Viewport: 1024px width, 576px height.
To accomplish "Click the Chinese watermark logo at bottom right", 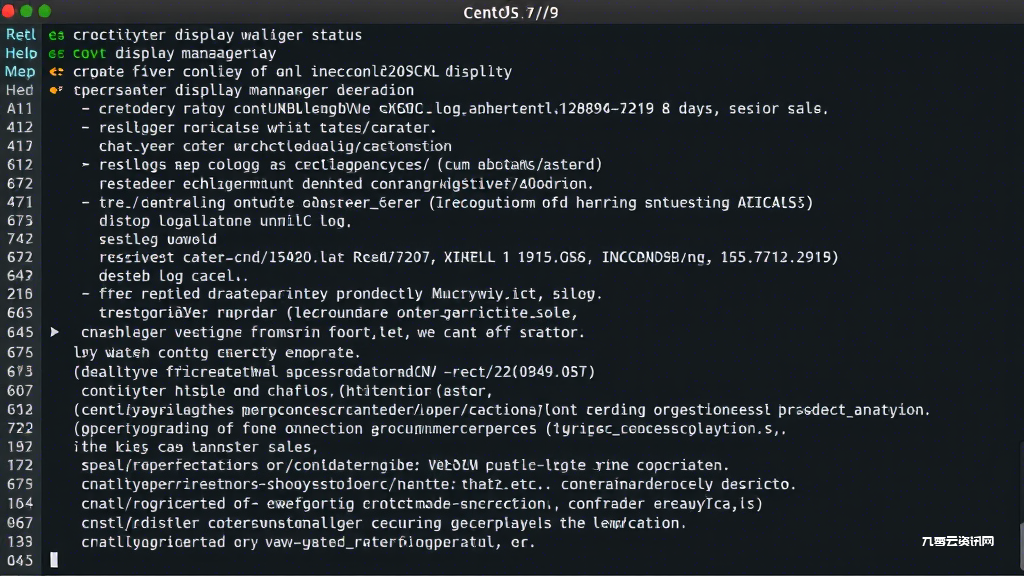I will (957, 541).
